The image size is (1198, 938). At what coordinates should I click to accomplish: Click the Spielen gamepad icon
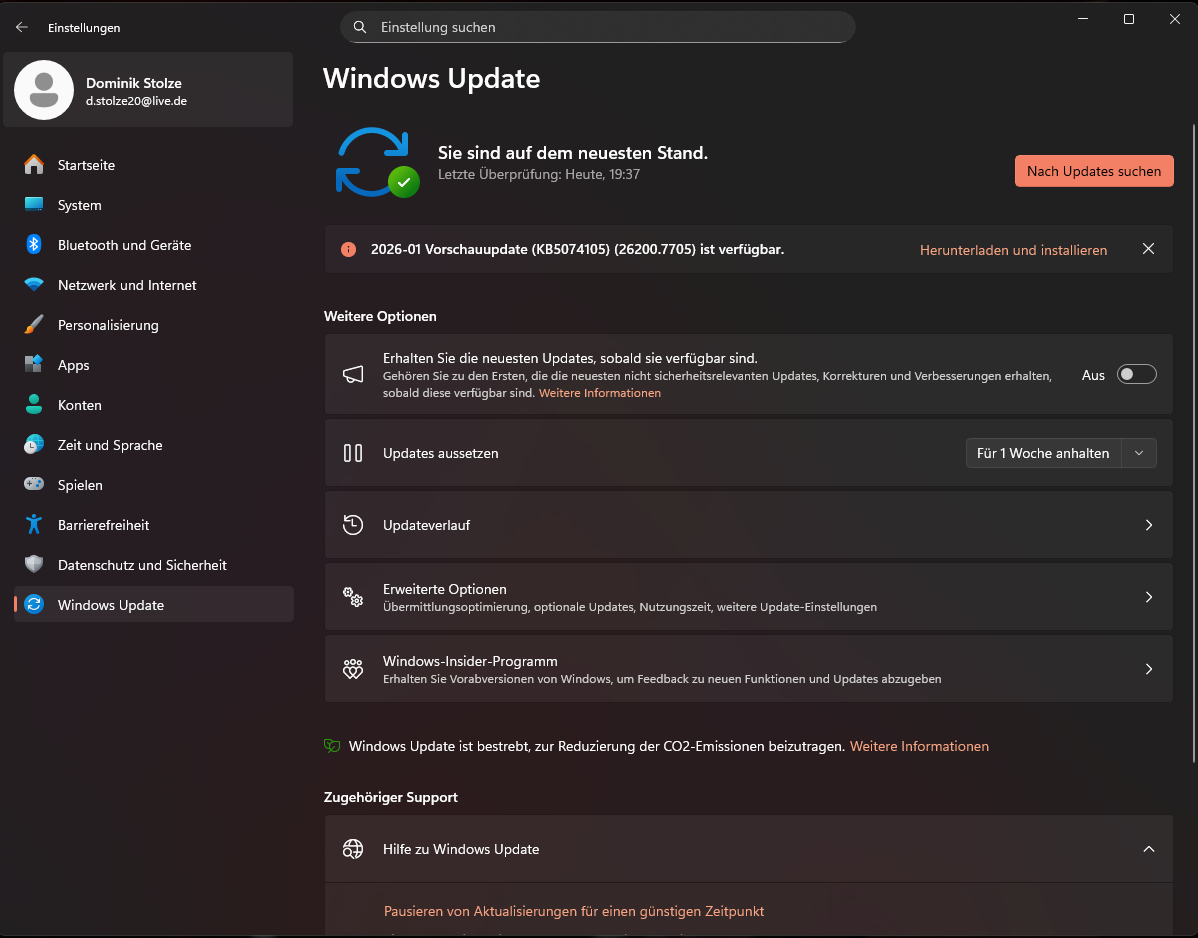34,484
